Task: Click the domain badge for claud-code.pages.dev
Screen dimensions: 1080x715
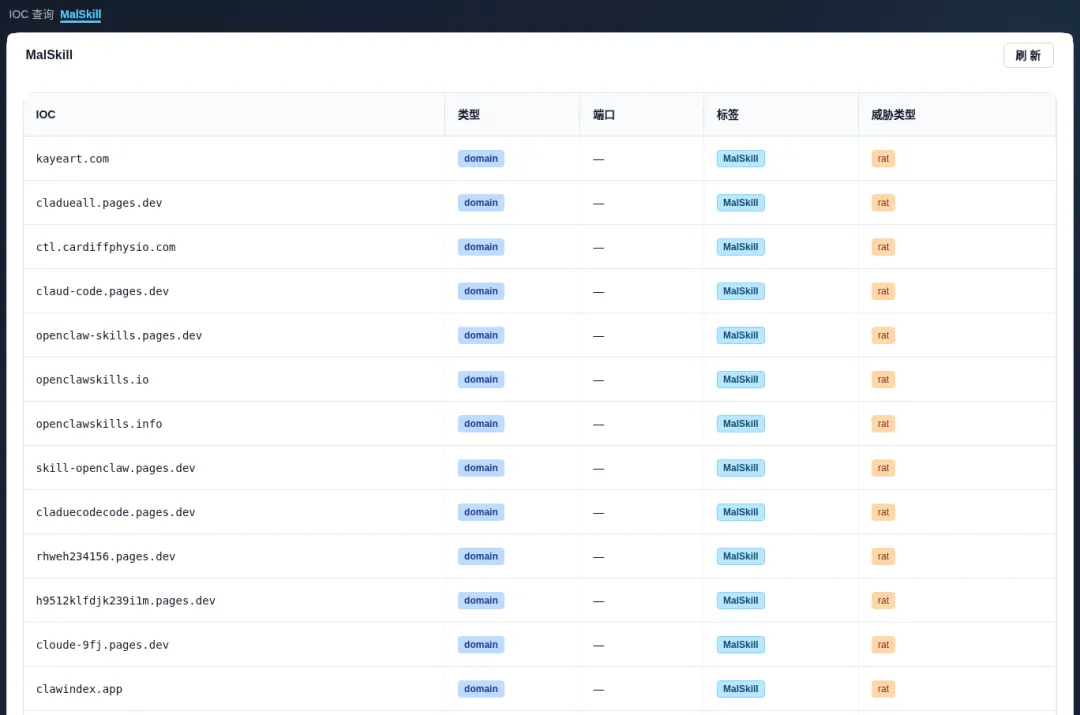Action: (481, 291)
